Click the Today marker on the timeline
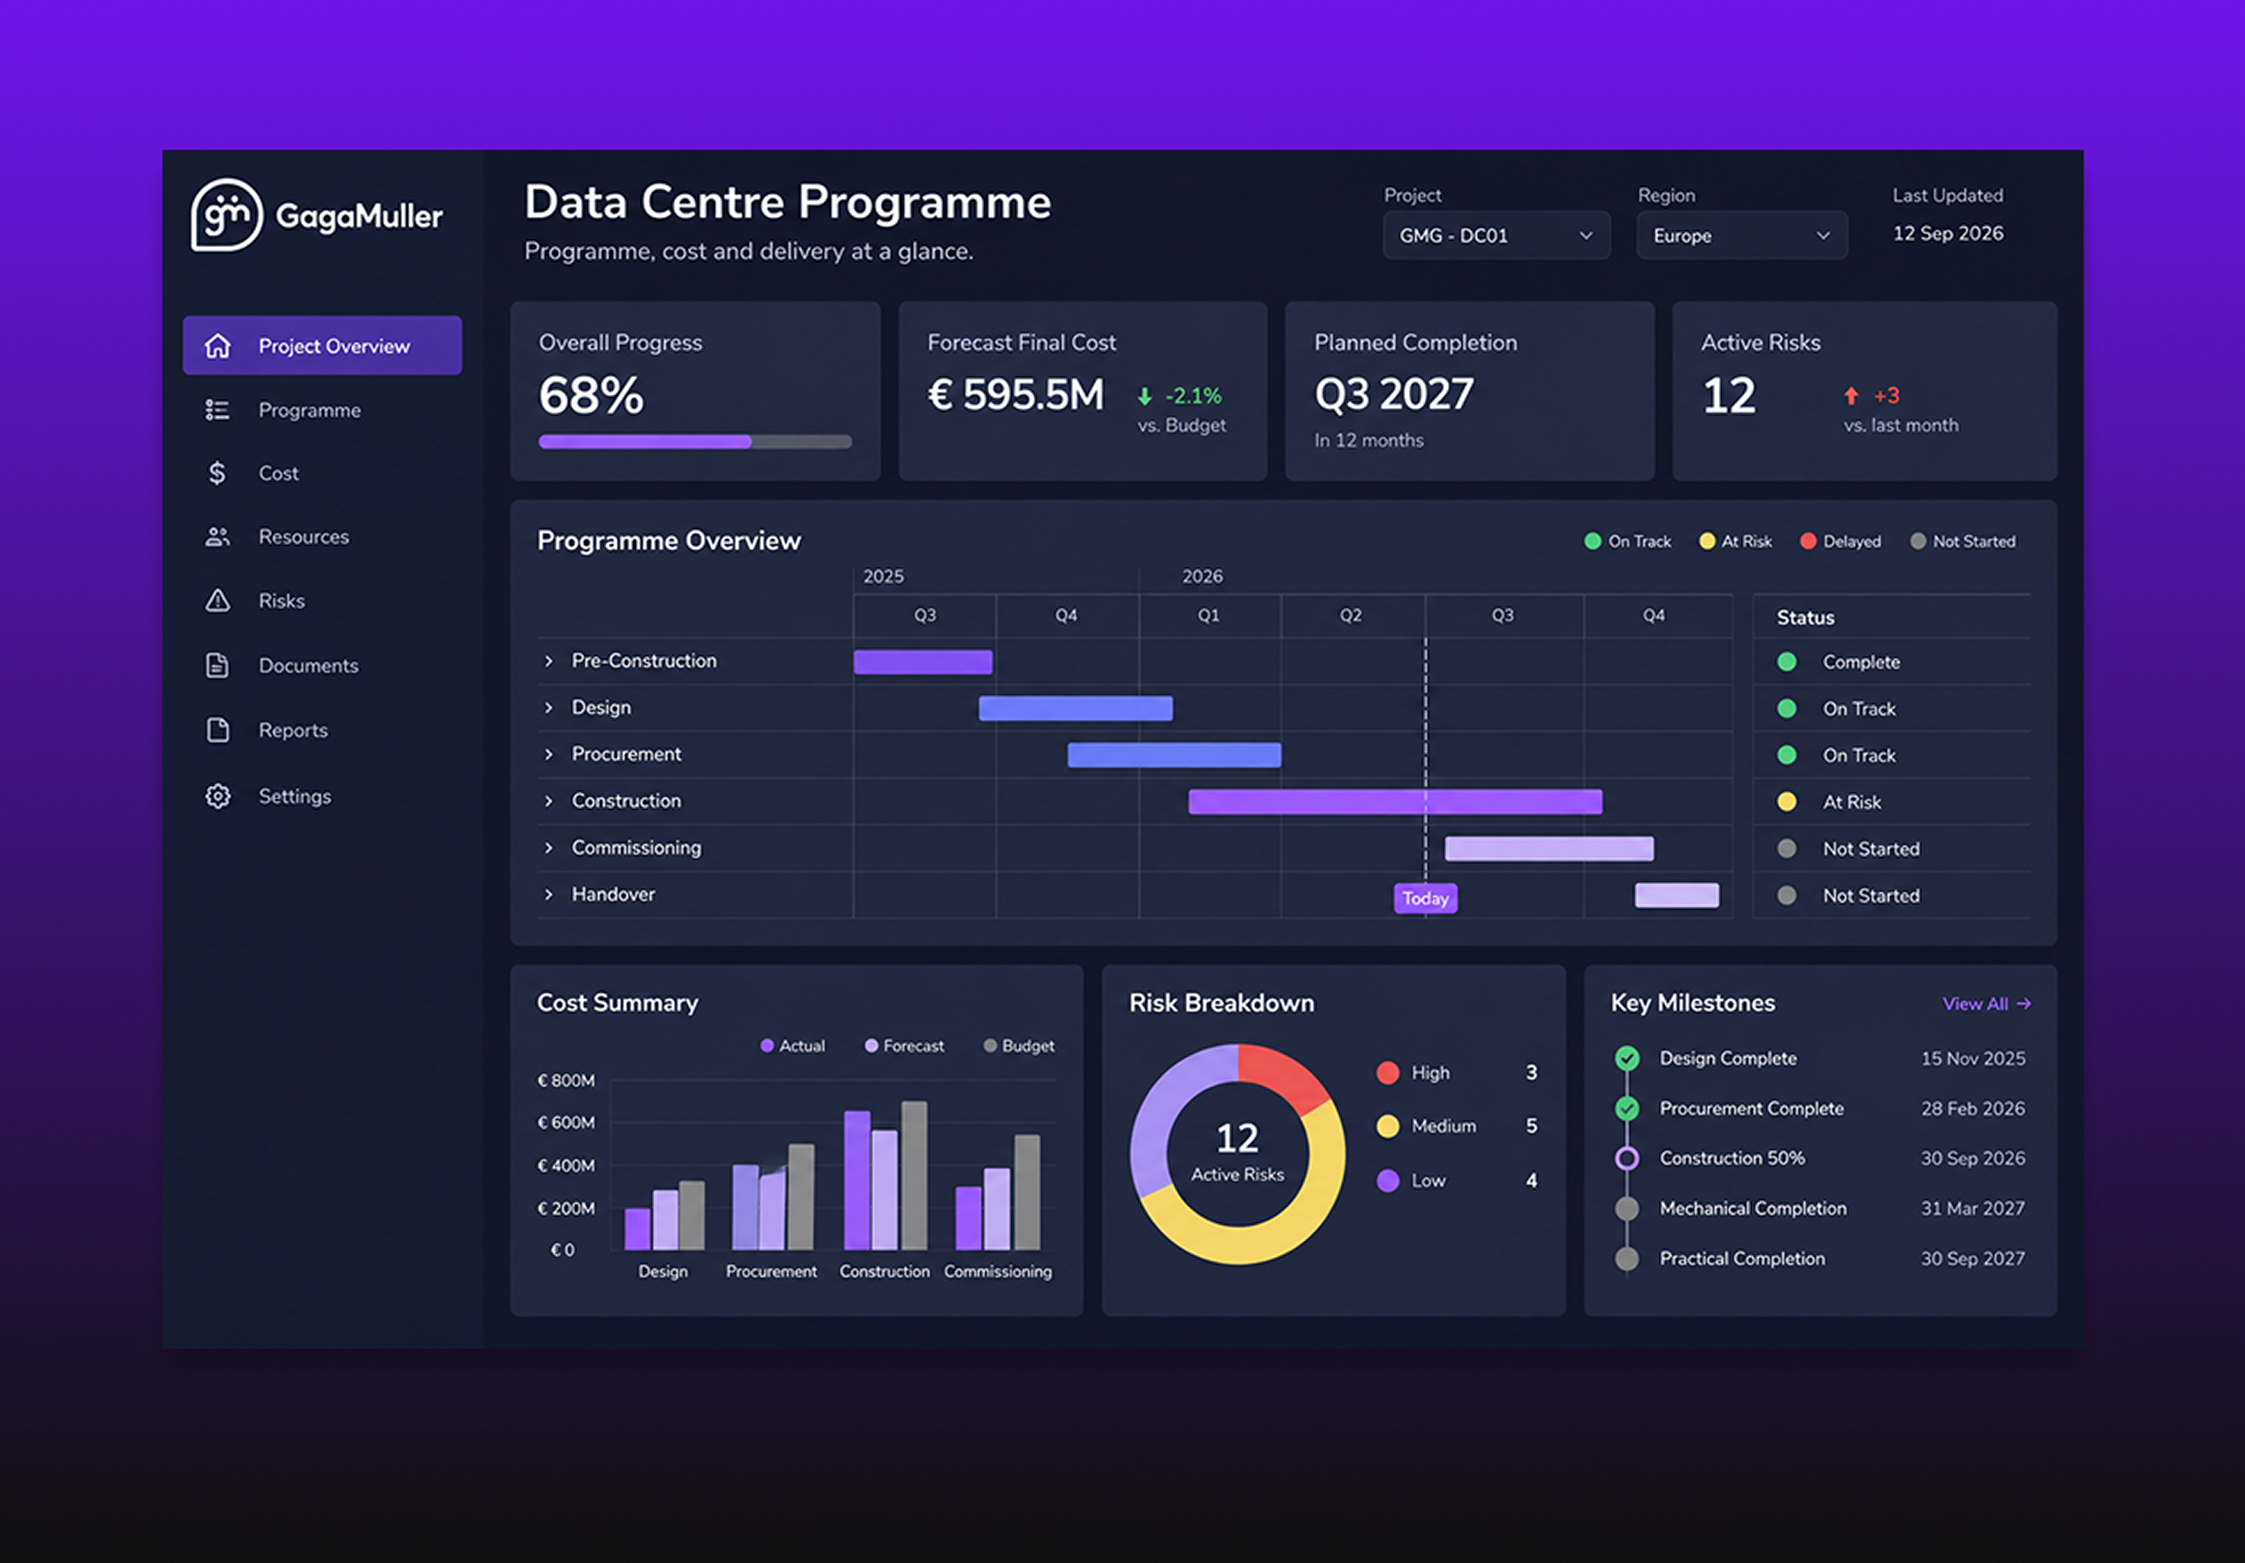The height and width of the screenshot is (1563, 2245). click(1425, 898)
